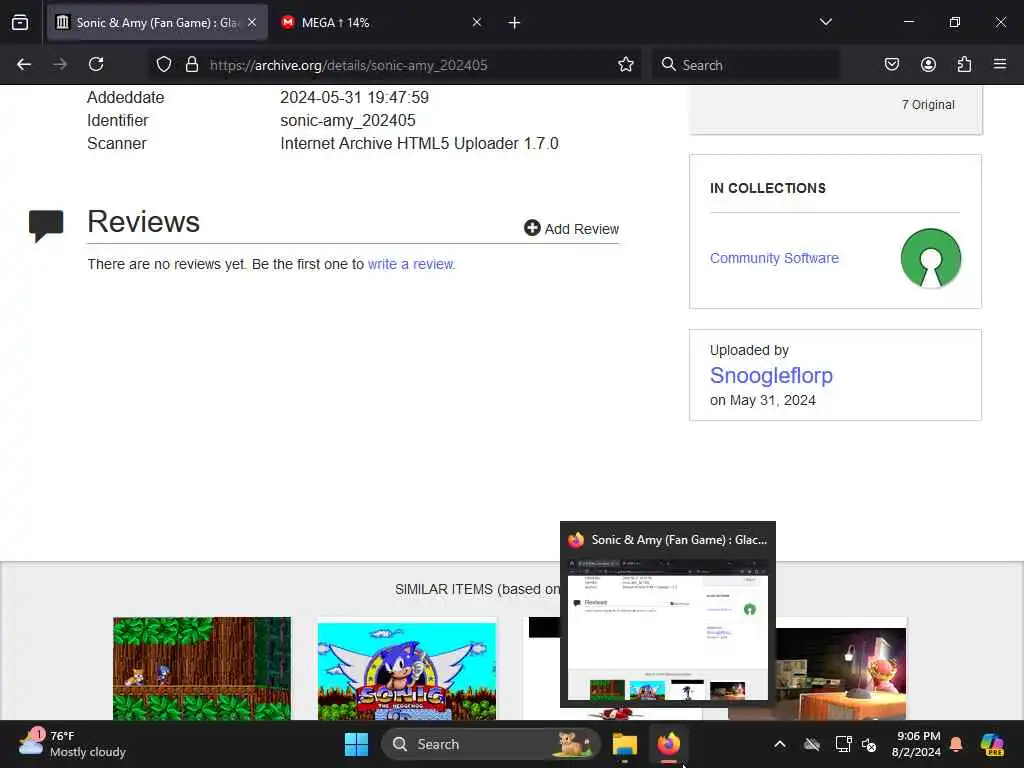Open notifications bell icon
The width and height of the screenshot is (1024, 768).
click(956, 744)
